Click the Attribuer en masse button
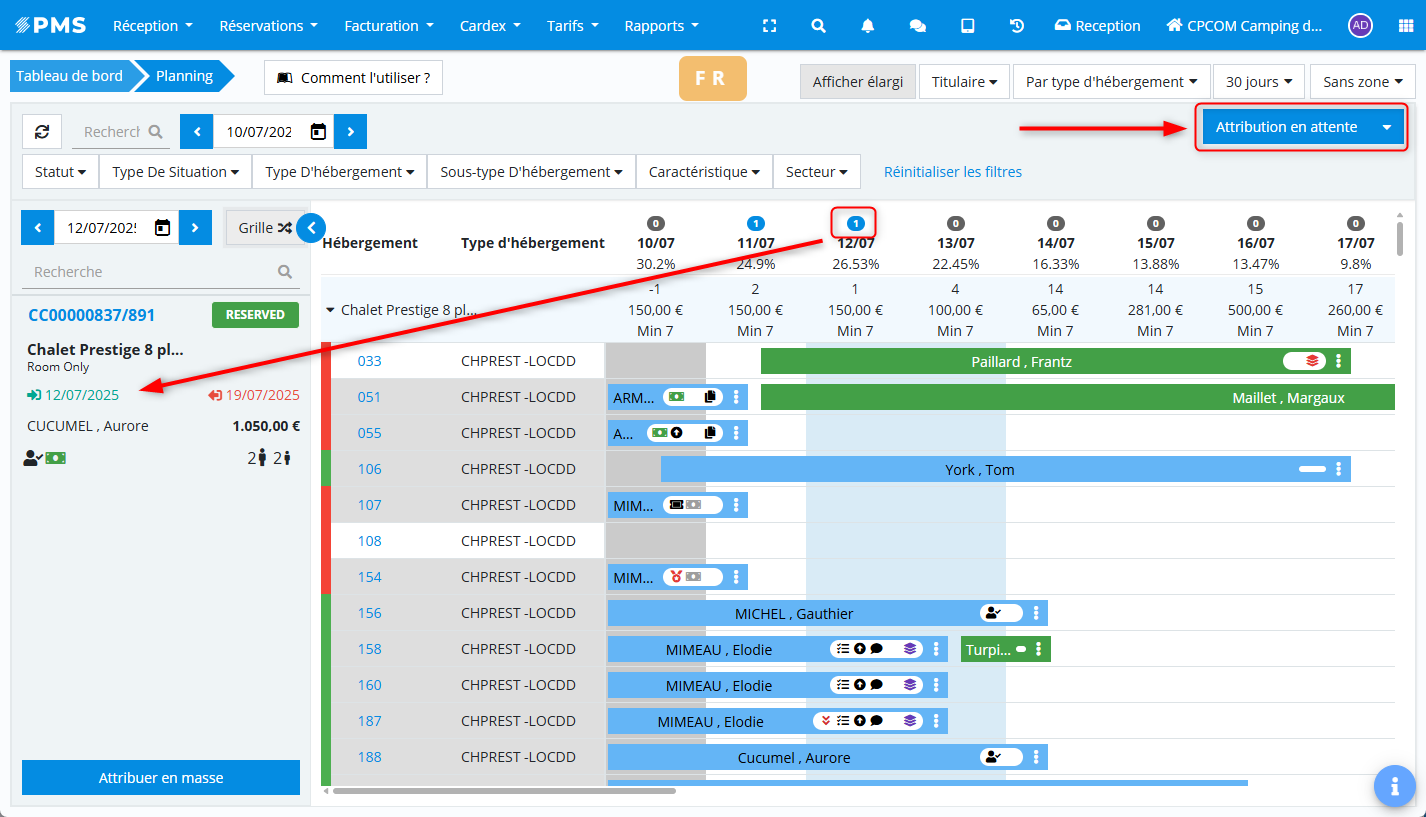This screenshot has width=1426, height=817. pyautogui.click(x=161, y=778)
